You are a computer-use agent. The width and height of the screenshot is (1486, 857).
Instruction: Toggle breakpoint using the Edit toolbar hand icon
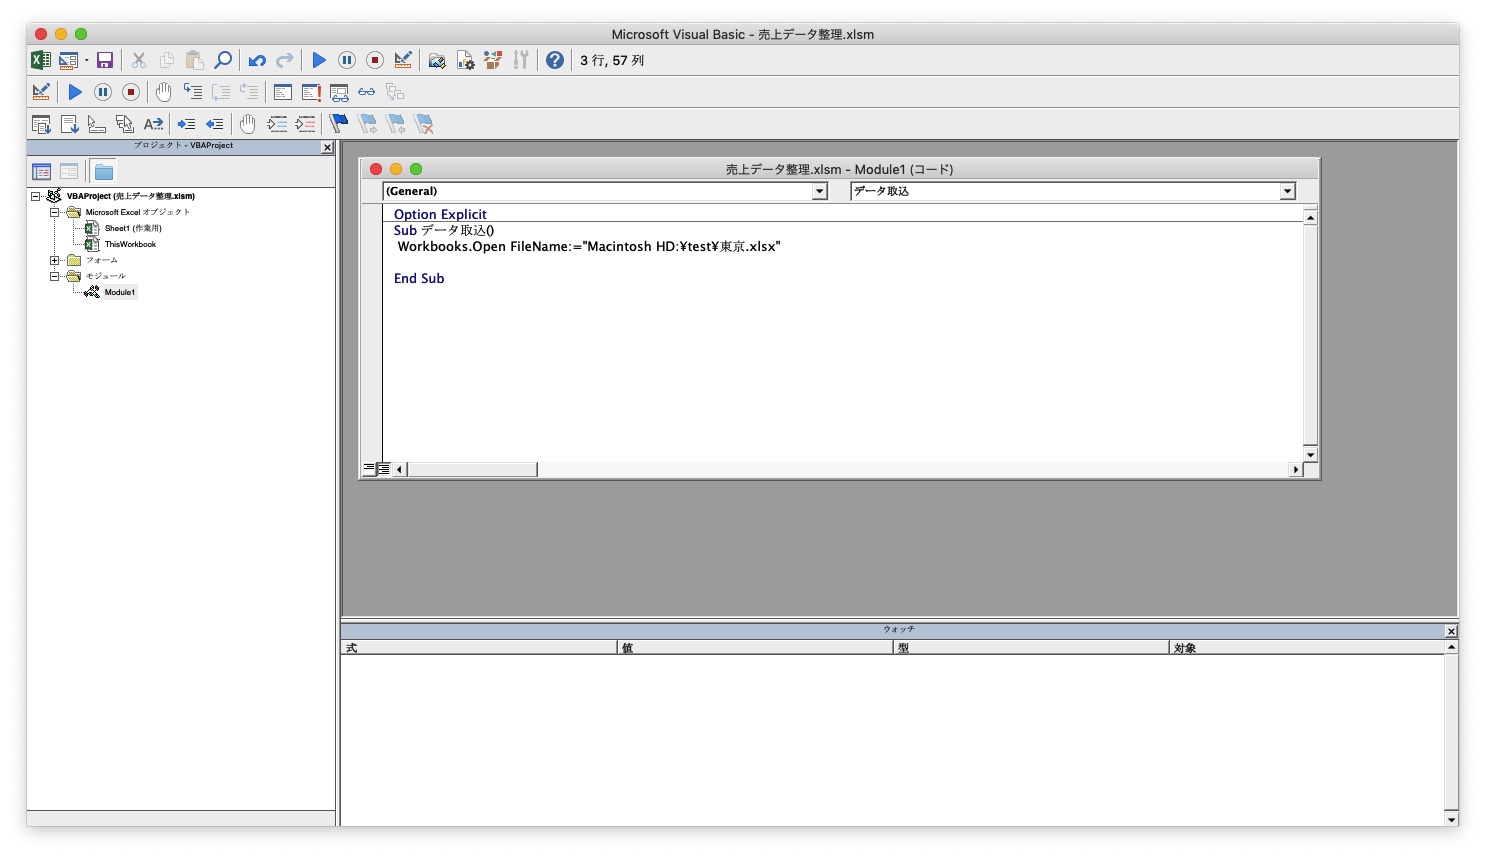(247, 124)
